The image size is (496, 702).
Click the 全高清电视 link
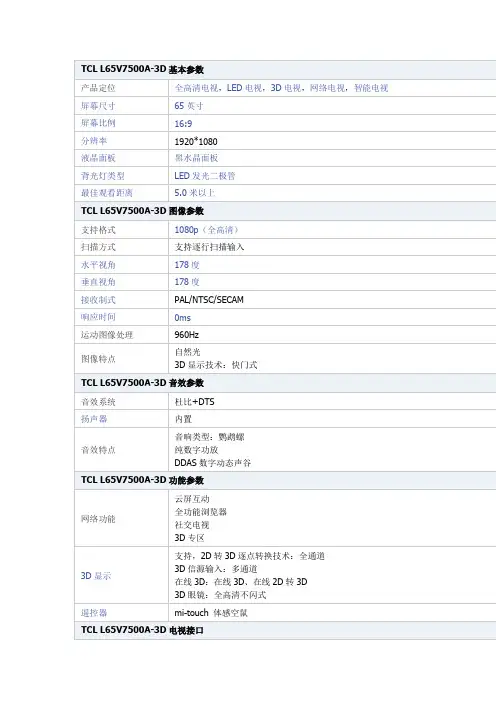tap(196, 88)
